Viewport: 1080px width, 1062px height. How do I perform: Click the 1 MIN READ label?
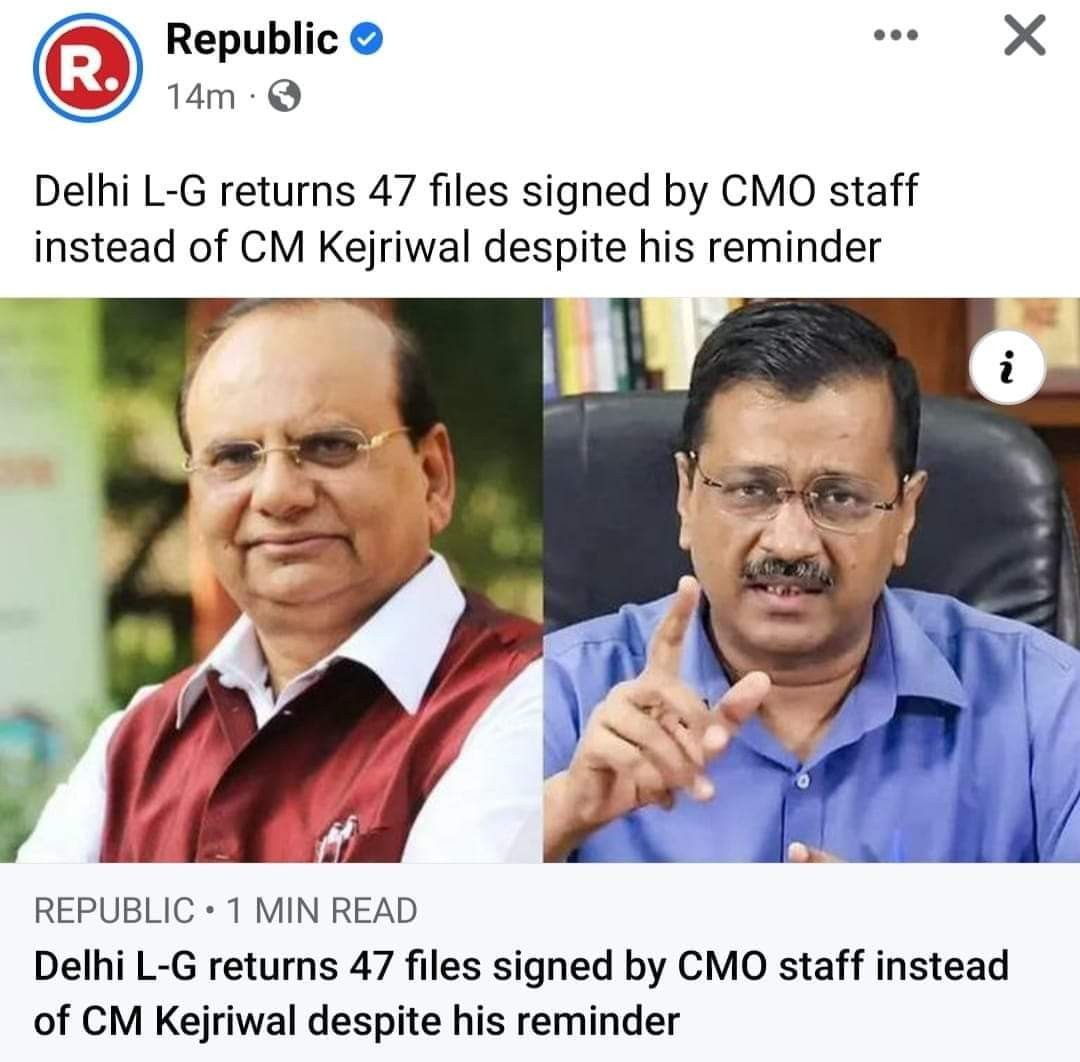[322, 910]
